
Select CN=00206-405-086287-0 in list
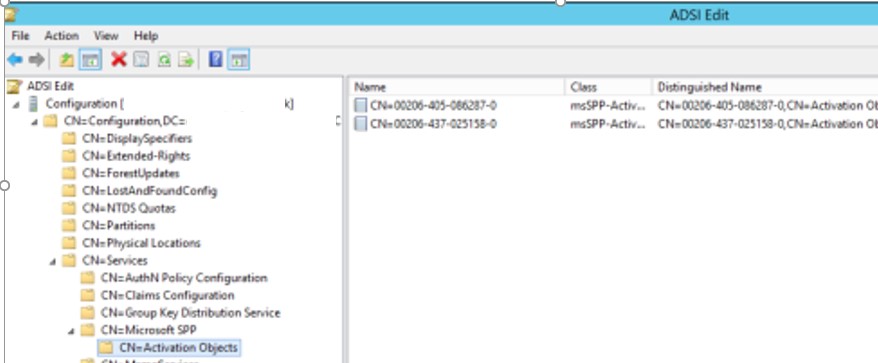point(433,105)
